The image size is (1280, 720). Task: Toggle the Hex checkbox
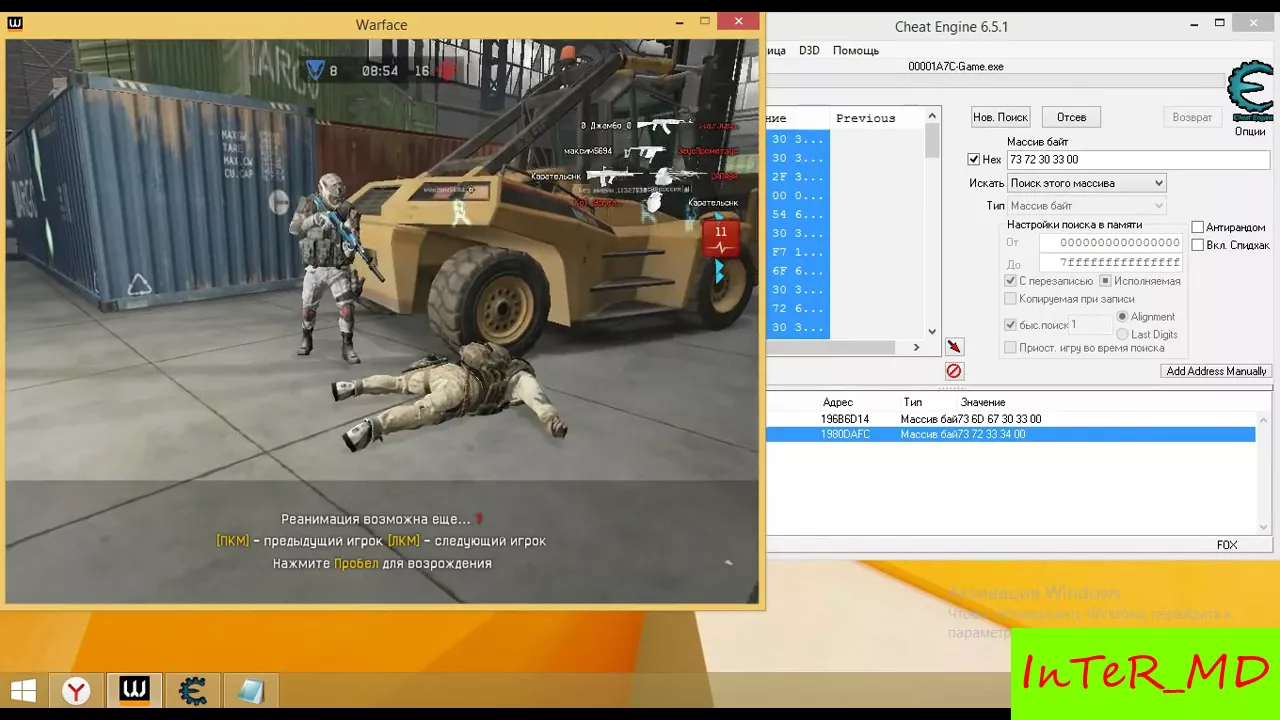coord(974,160)
